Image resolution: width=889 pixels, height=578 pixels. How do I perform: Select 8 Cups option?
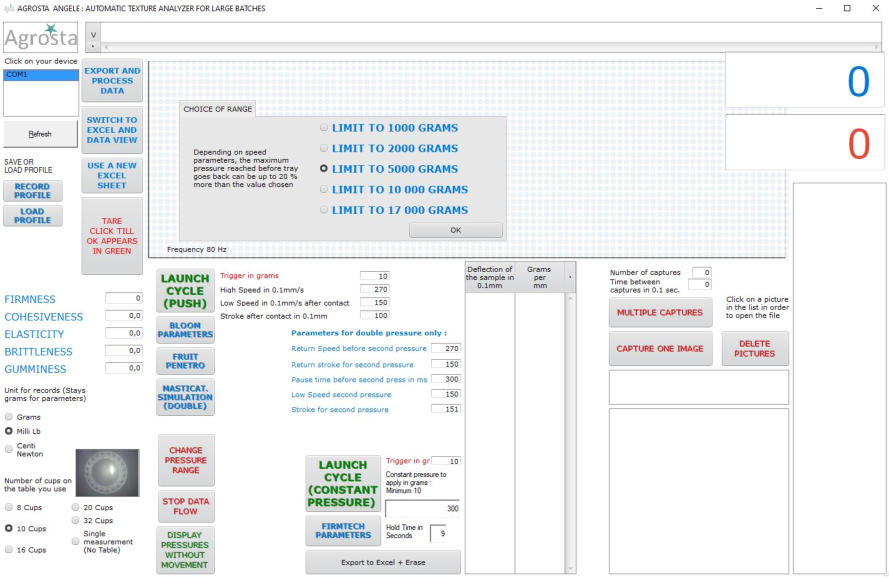tap(9, 507)
